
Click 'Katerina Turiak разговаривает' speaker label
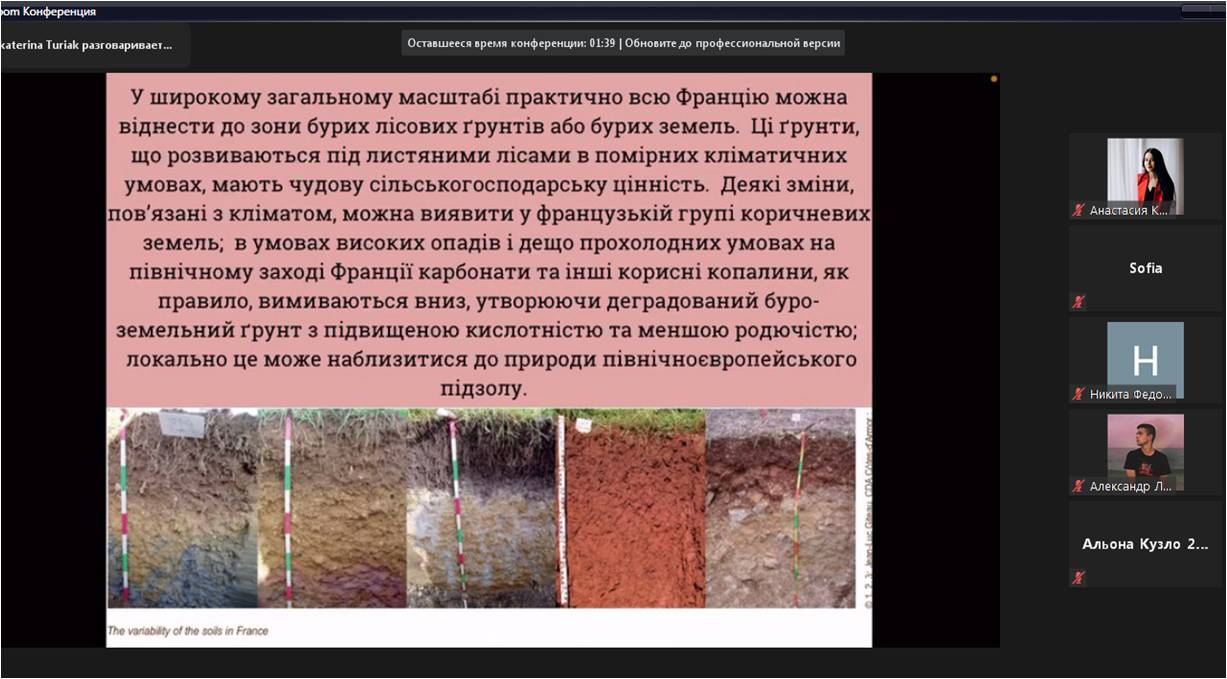click(x=86, y=45)
